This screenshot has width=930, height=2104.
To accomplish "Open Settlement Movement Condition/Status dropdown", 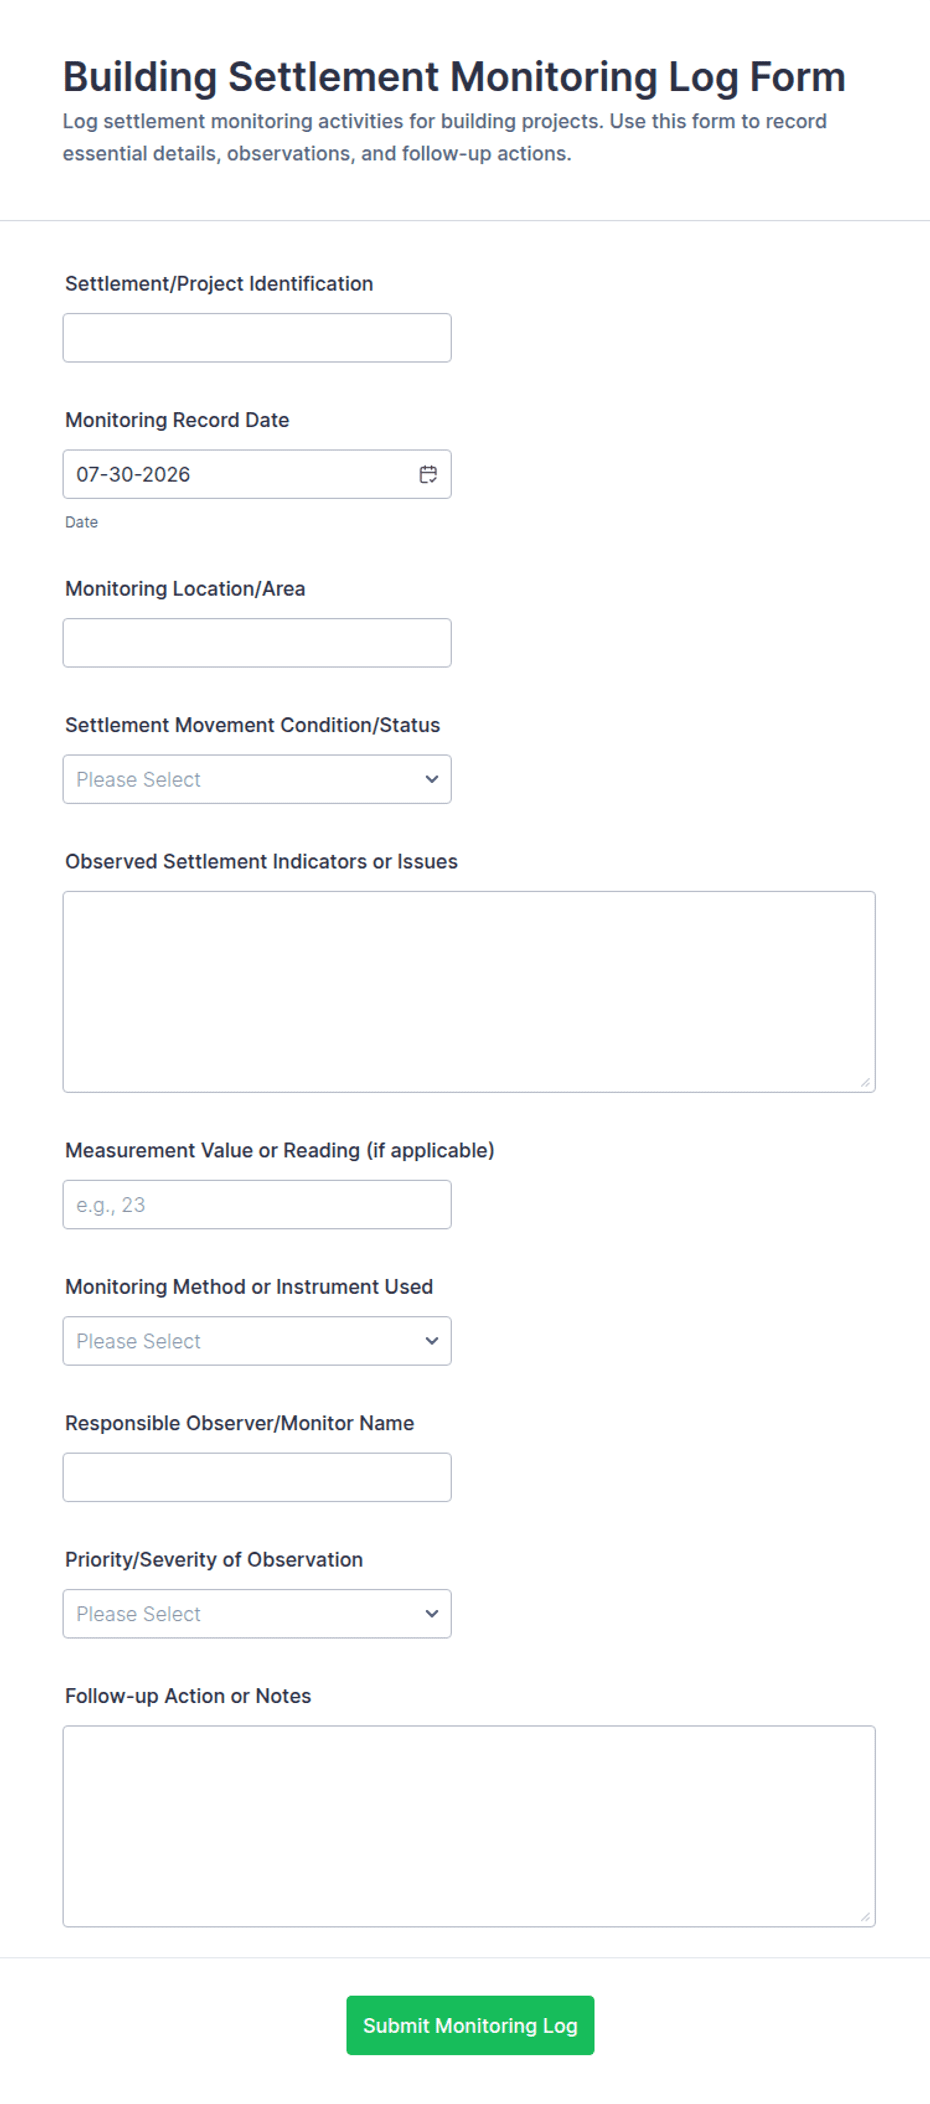I will point(257,779).
